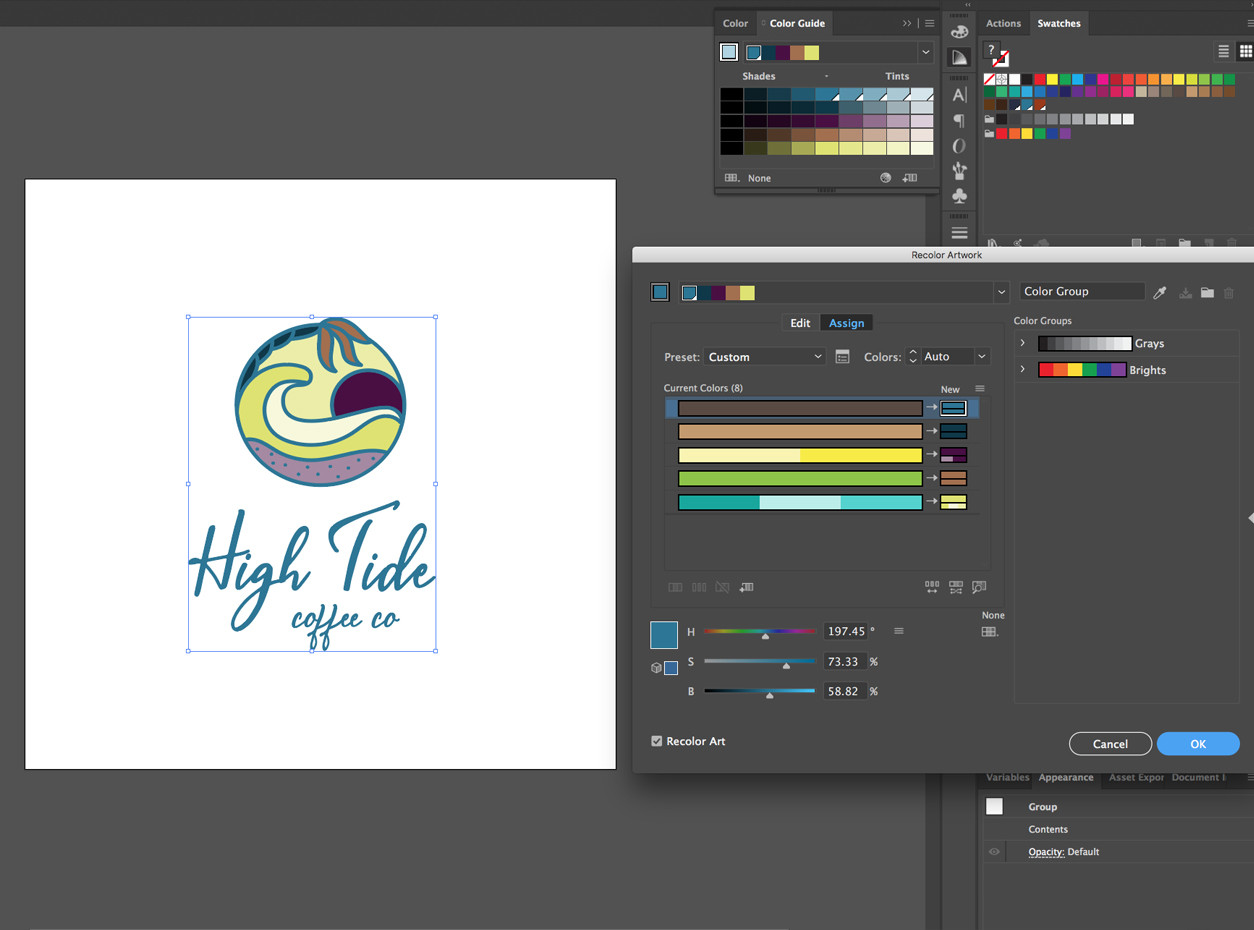This screenshot has width=1254, height=930.
Task: Uncheck the Recolor Art checkbox
Action: point(657,741)
